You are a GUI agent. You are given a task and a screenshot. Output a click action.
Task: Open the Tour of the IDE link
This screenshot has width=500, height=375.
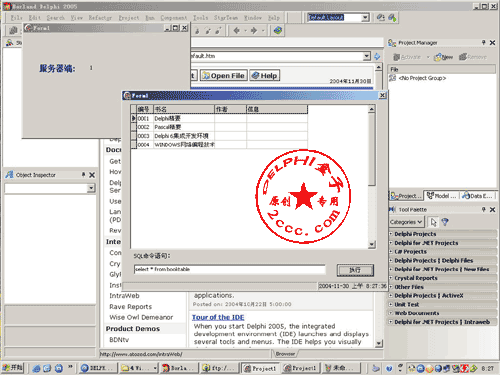[218, 317]
